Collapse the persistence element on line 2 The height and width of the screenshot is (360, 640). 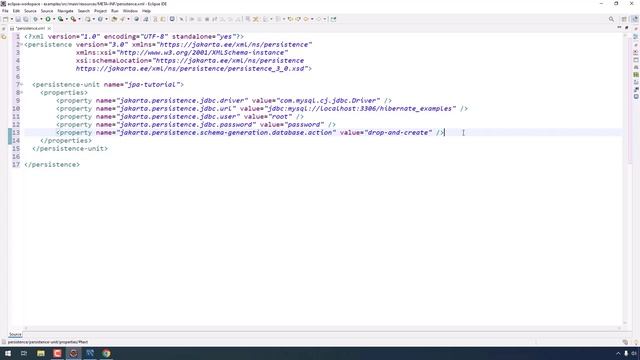22,44
